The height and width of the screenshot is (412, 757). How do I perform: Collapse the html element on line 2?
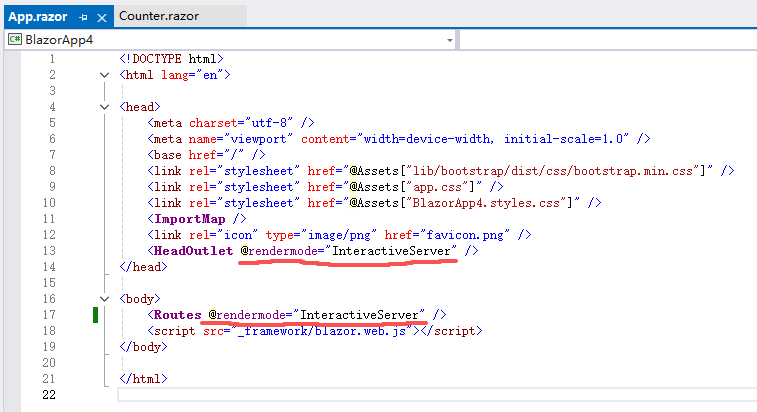[104, 75]
